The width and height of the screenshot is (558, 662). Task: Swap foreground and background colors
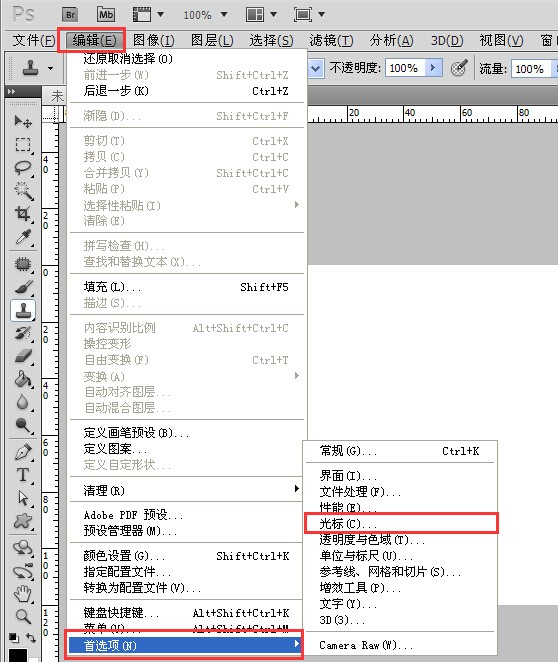(31, 637)
